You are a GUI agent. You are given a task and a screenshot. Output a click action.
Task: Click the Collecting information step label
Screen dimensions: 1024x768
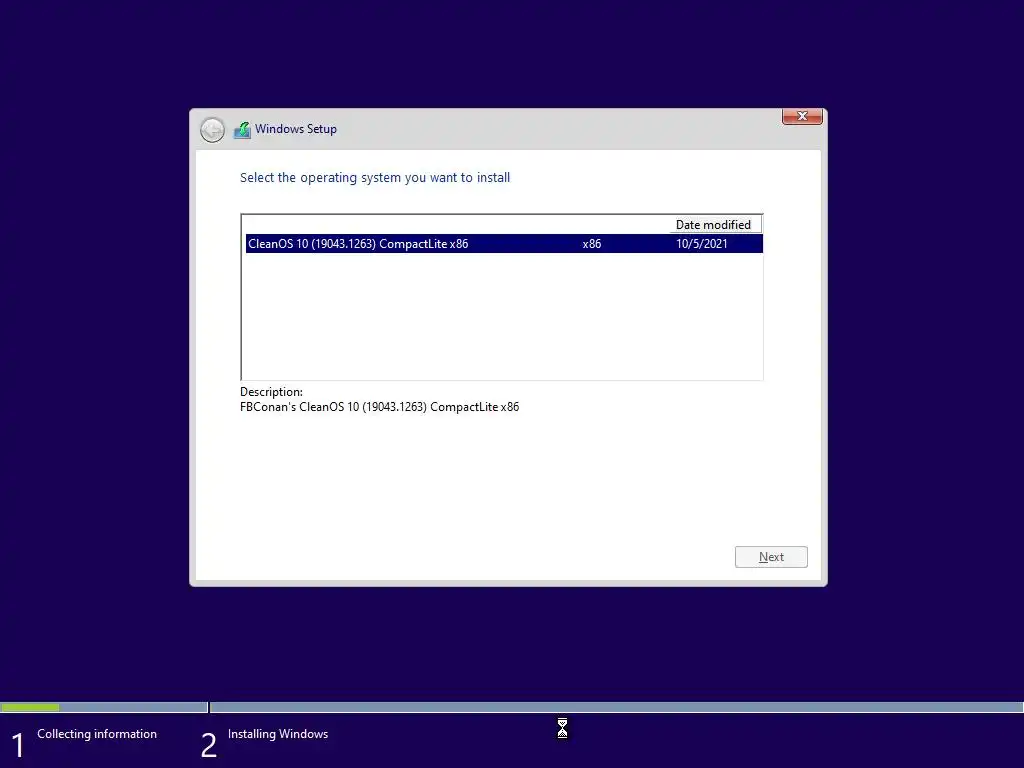pos(97,734)
